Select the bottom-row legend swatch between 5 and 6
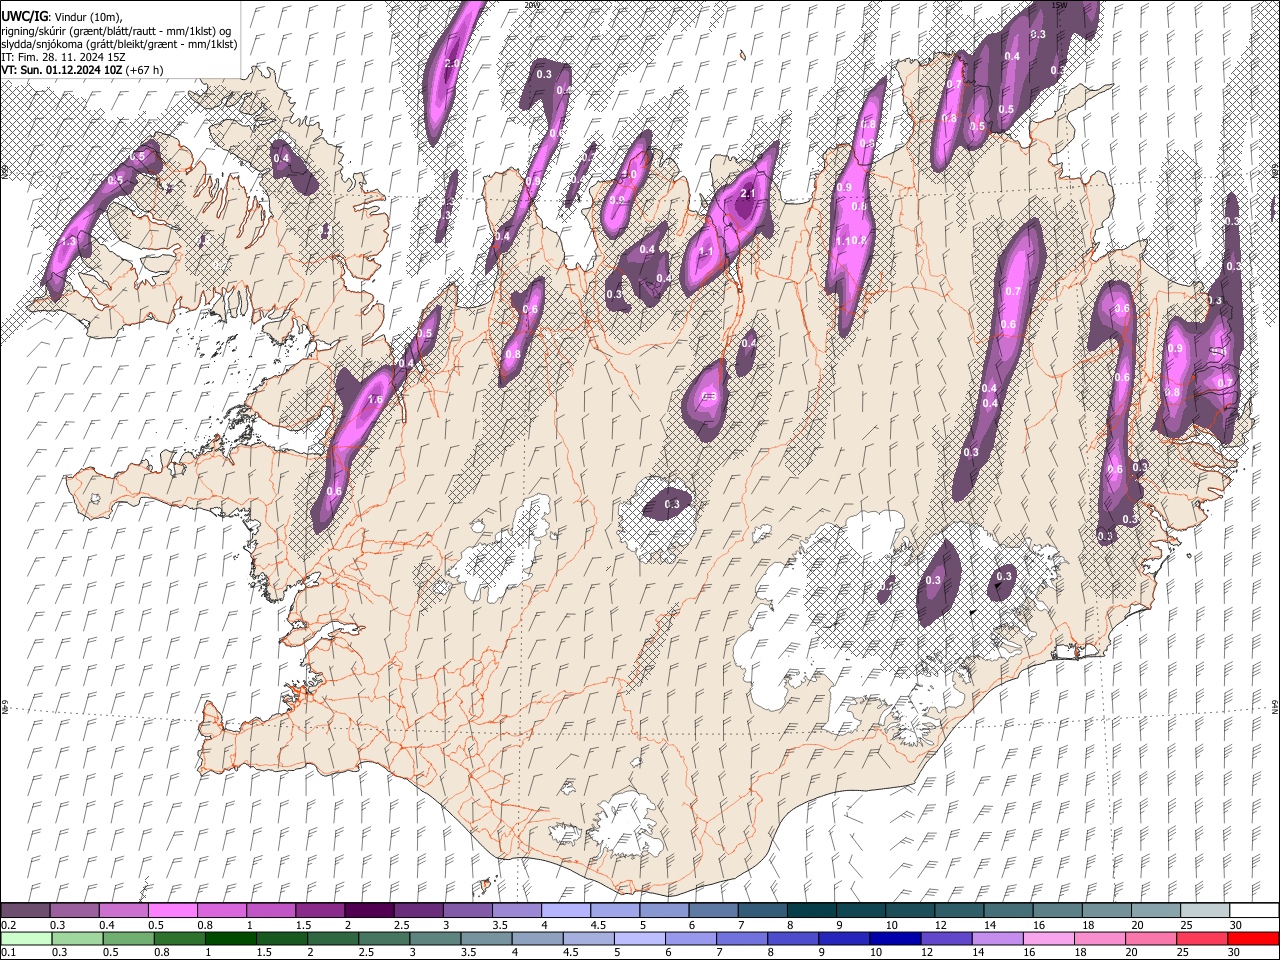This screenshot has width=1280, height=960. click(x=639, y=938)
